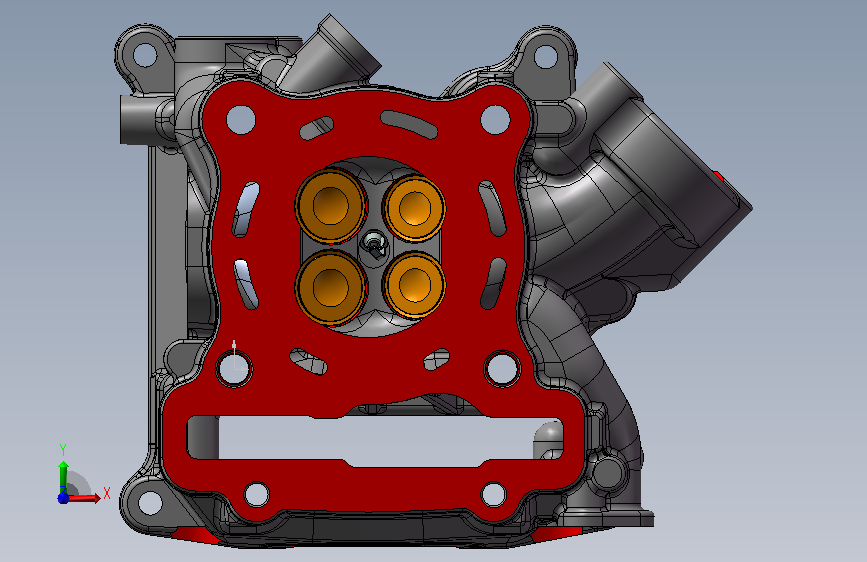This screenshot has height=562, width=867.
Task: Click the blue Z axis ball of triad
Action: 63,498
